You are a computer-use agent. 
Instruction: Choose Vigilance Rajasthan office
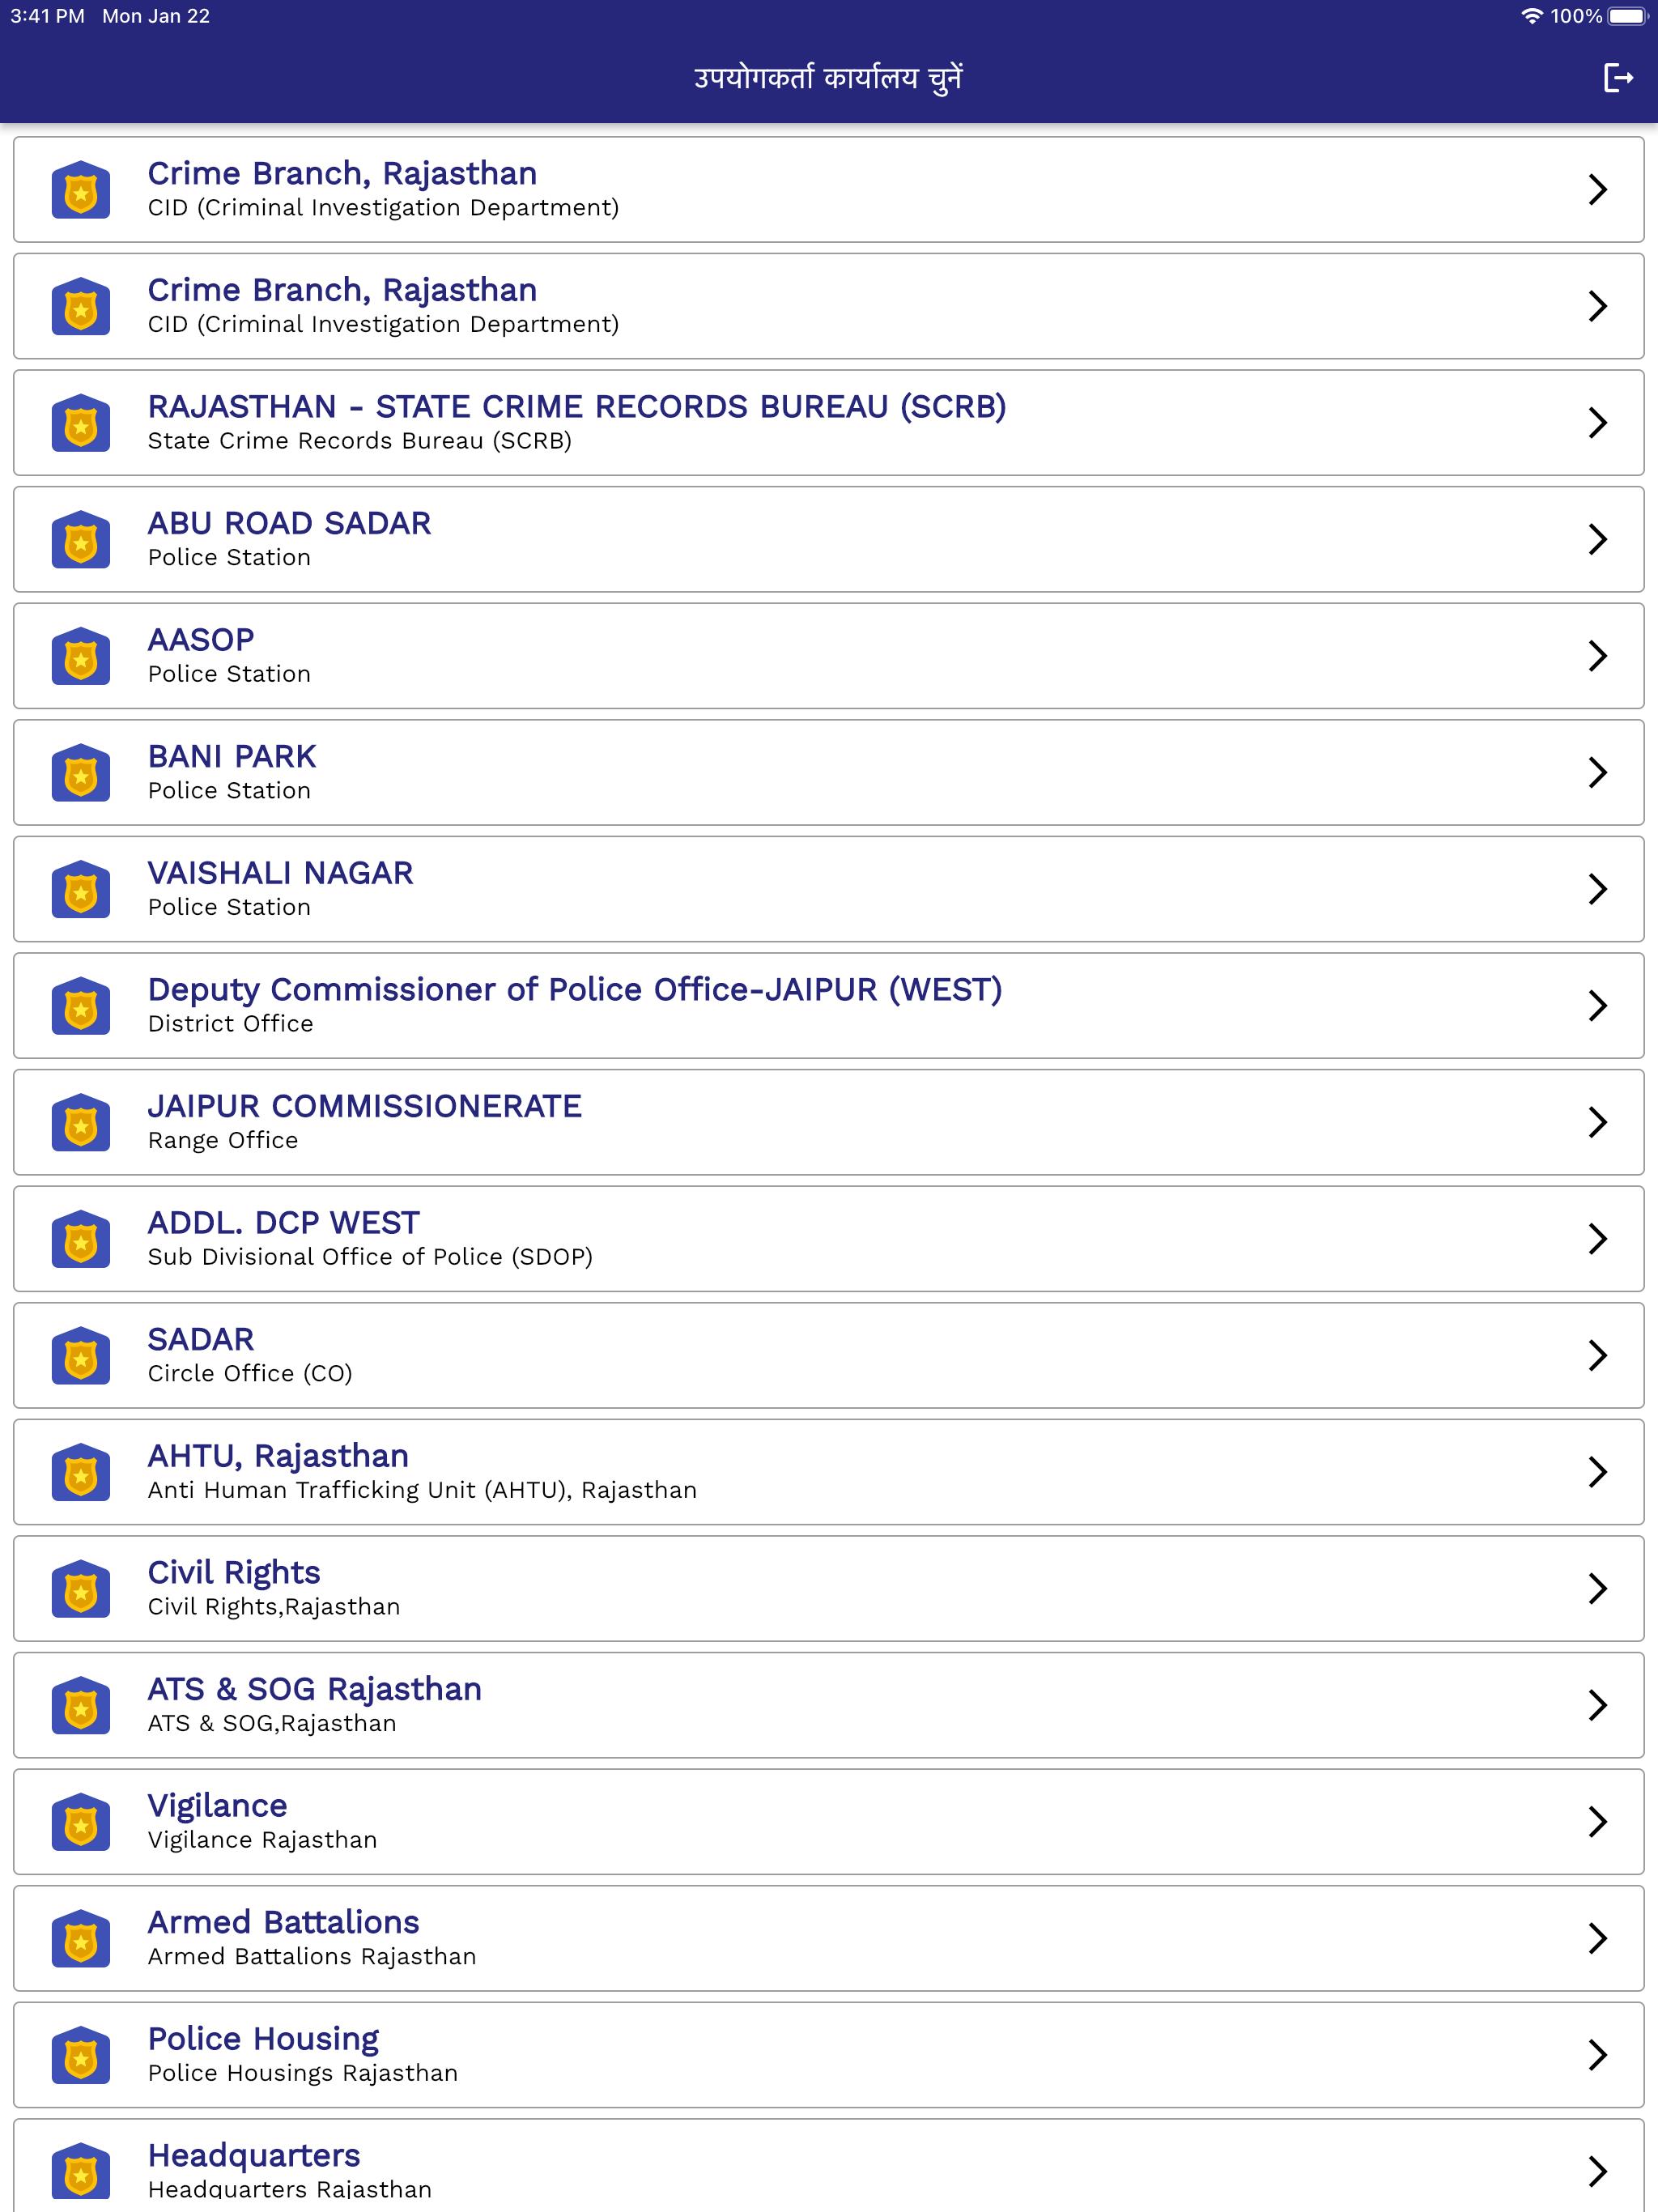tap(829, 1822)
